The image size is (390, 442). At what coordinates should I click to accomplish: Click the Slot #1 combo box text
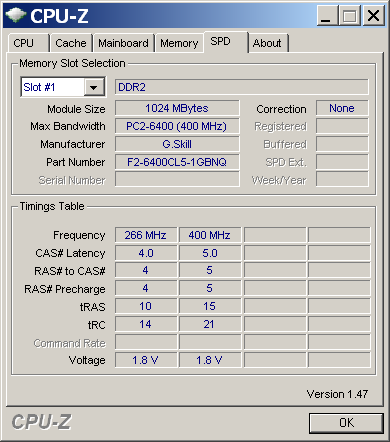39,87
